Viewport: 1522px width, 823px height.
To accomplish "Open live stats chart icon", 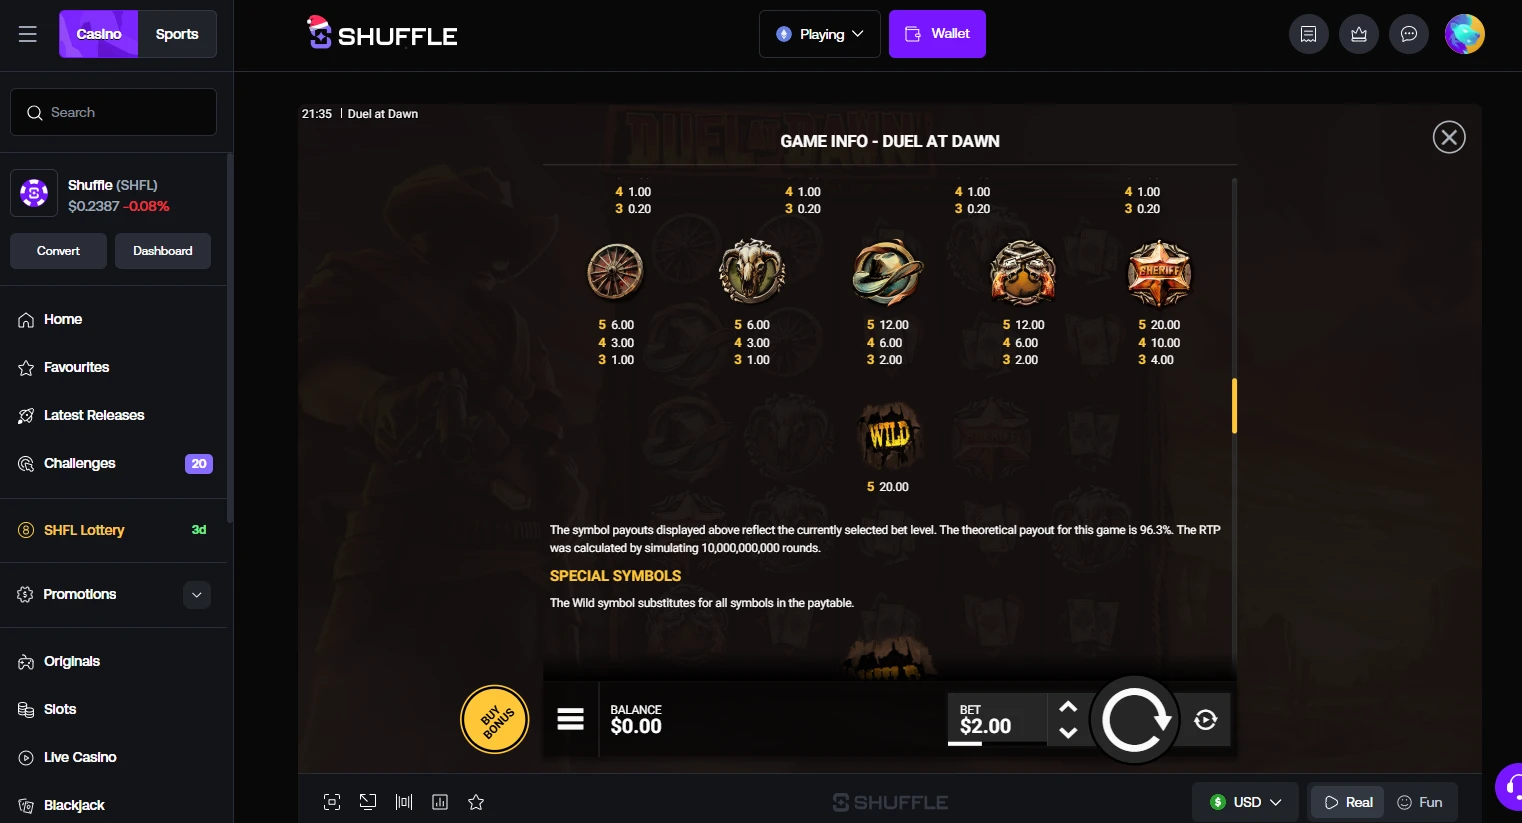I will click(x=440, y=802).
